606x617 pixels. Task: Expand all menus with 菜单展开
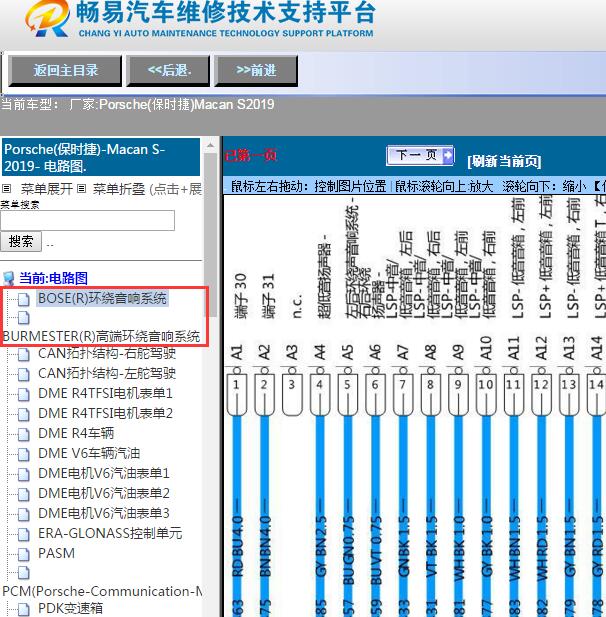[47, 189]
